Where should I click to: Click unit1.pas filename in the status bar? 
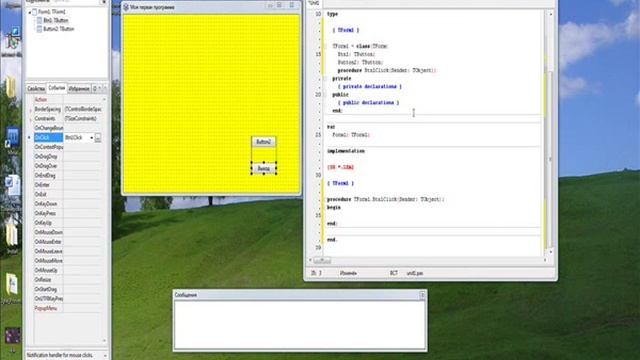tap(415, 273)
